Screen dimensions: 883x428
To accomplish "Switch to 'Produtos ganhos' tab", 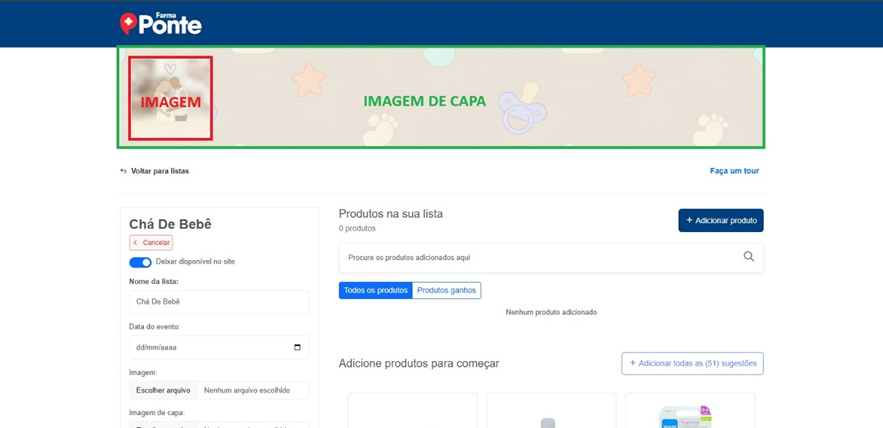I will (446, 290).
